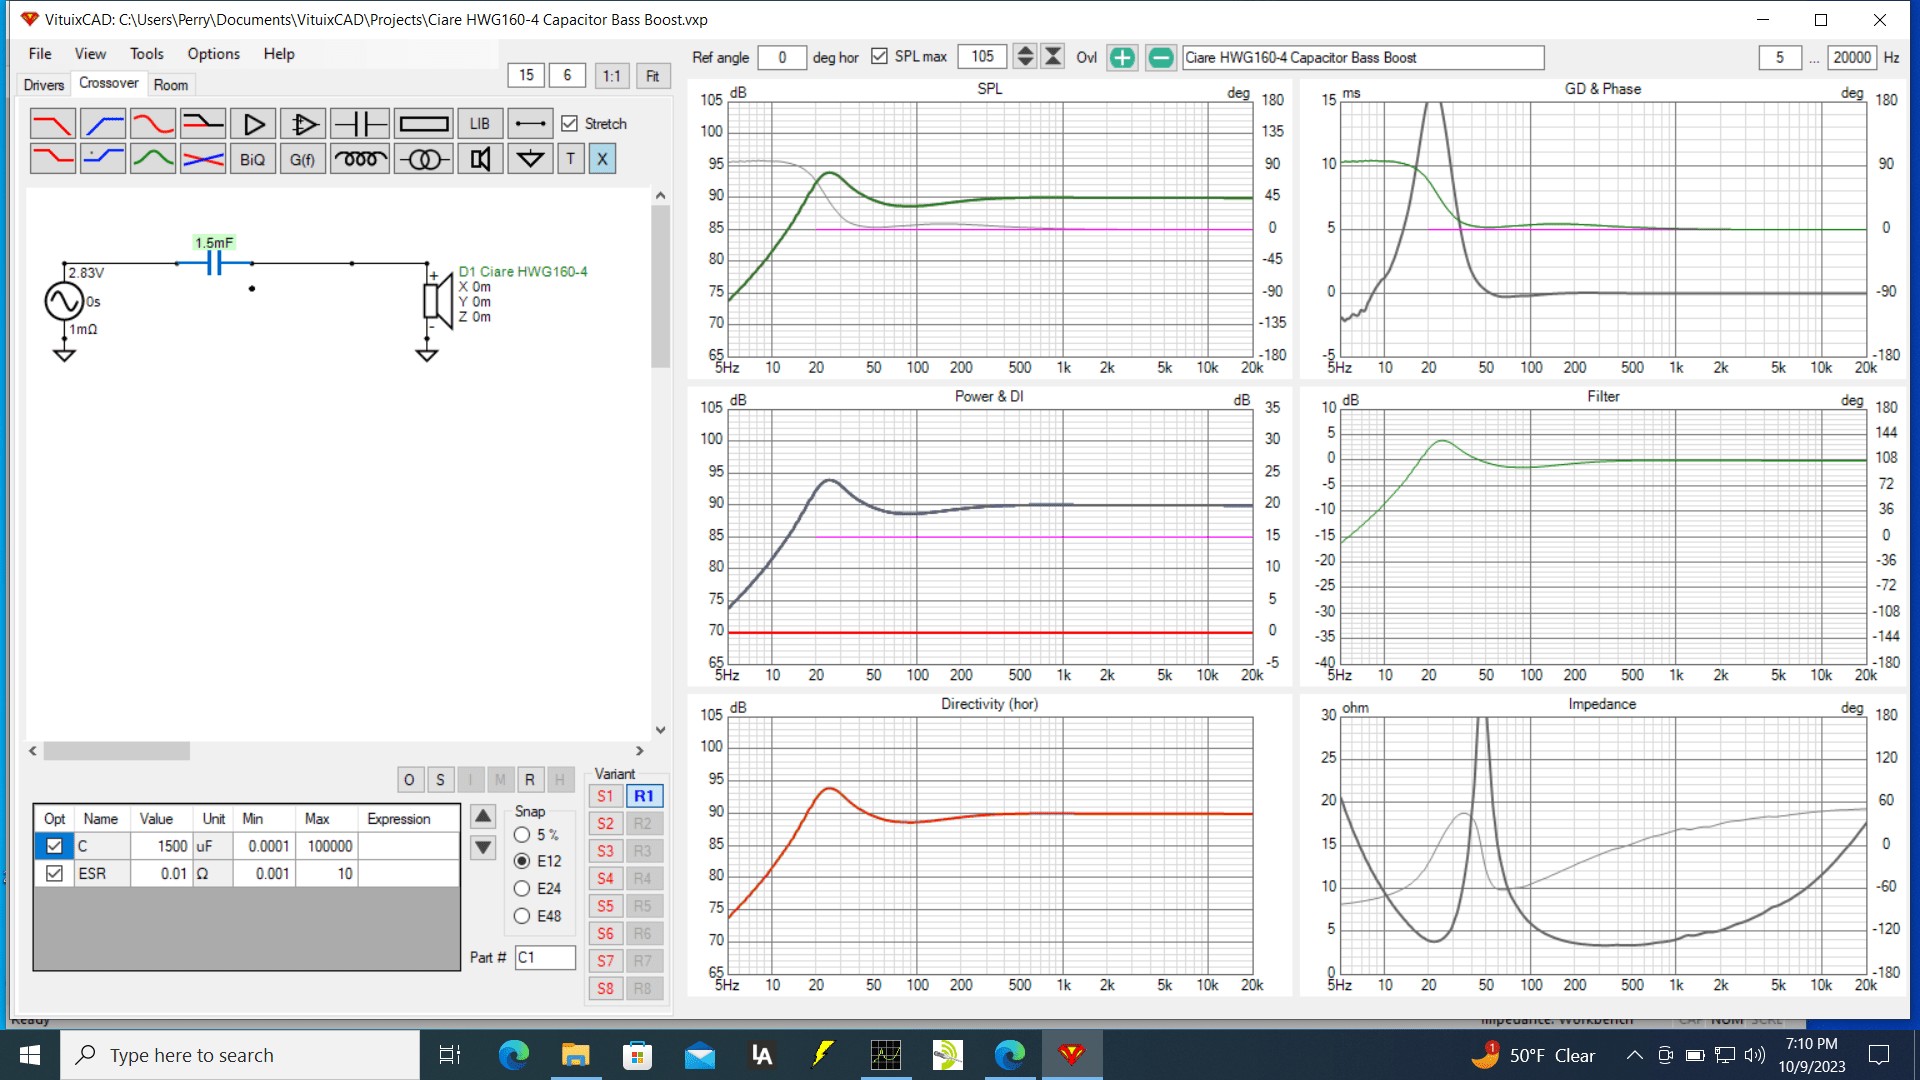1920x1080 pixels.
Task: Click the Fit schematic button
Action: tap(652, 76)
